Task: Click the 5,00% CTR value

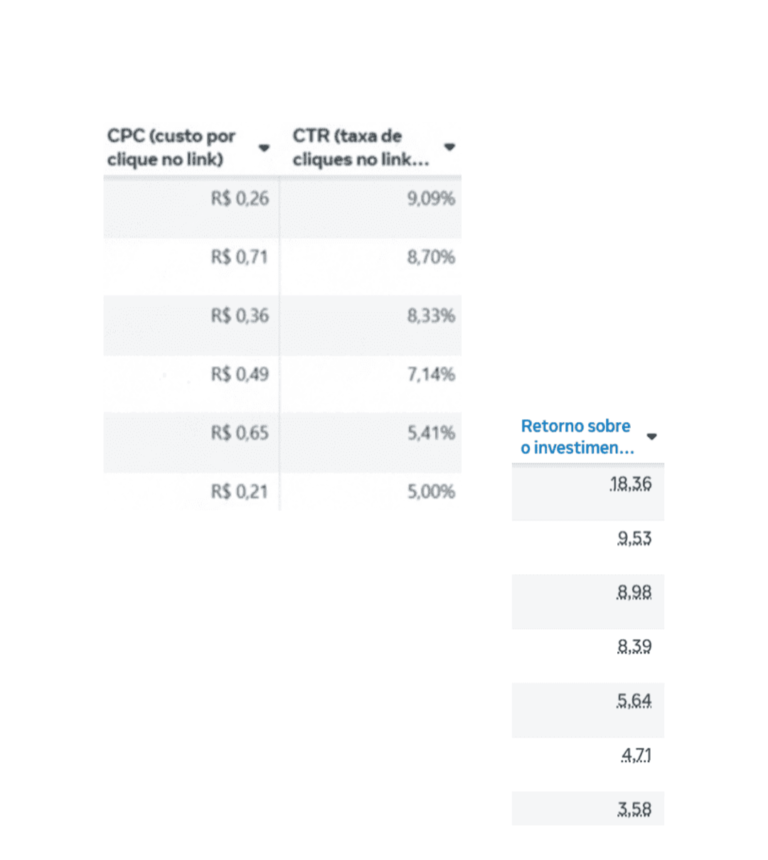Action: coord(431,491)
